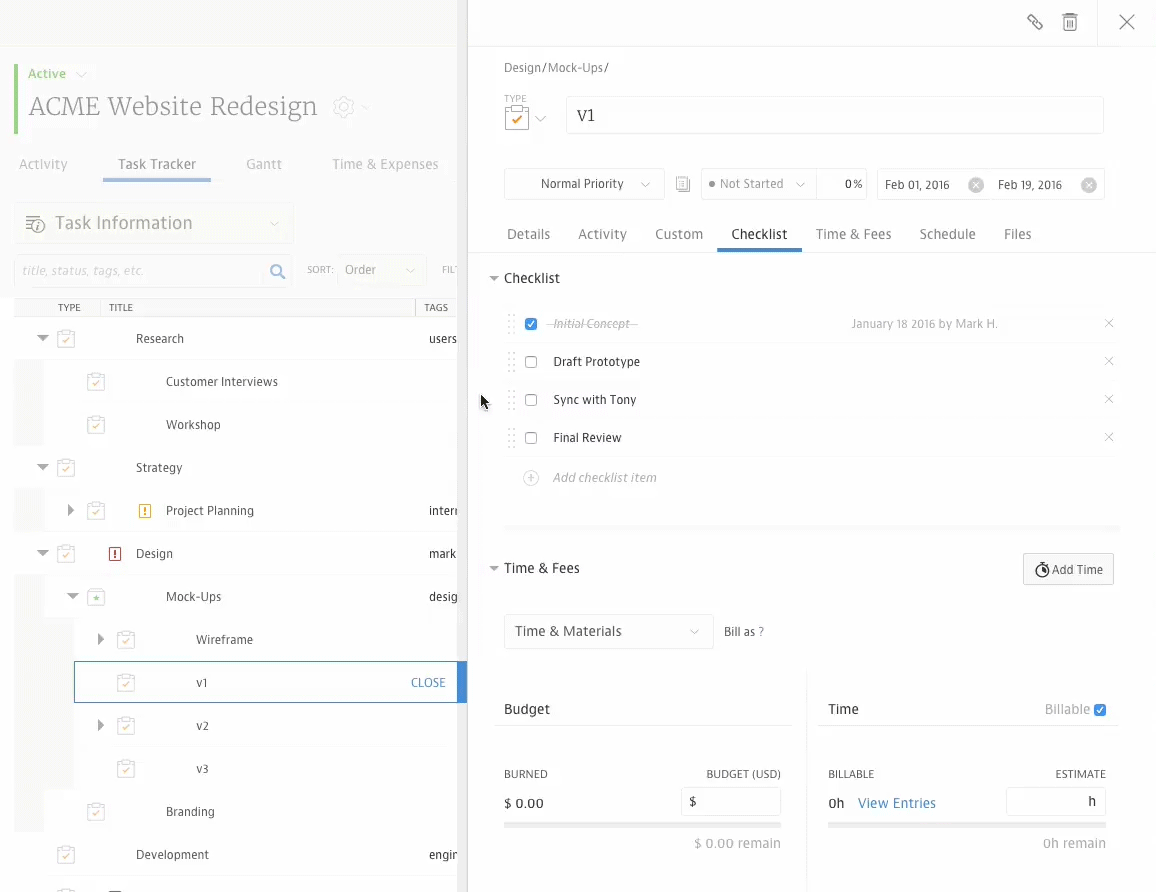Uncheck the Initial Concept checkbox
The height and width of the screenshot is (892, 1156).
531,324
